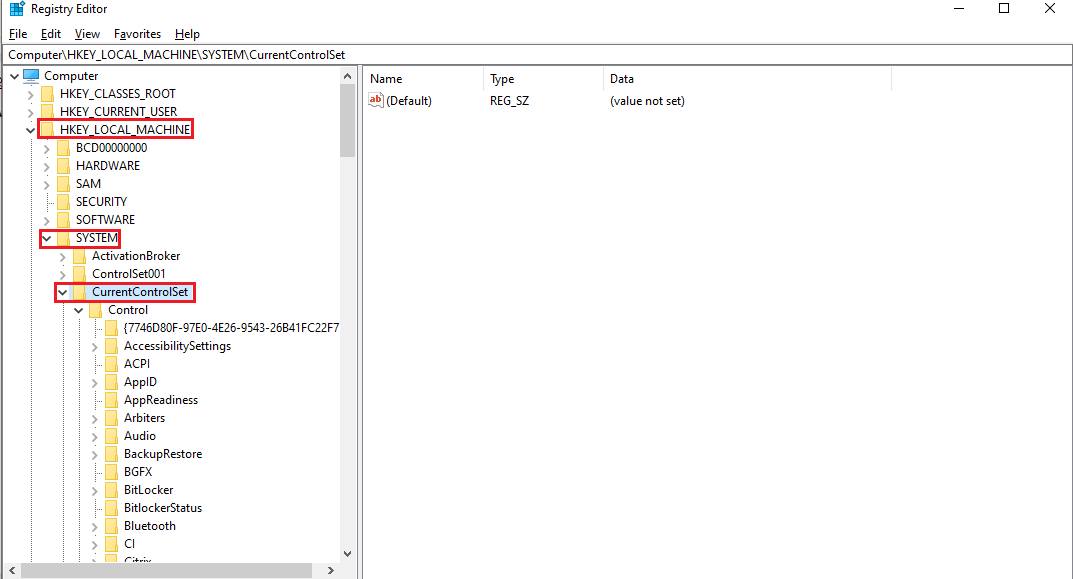This screenshot has height=579, width=1073.
Task: Select the HARDWARE key
Action: [x=107, y=166]
